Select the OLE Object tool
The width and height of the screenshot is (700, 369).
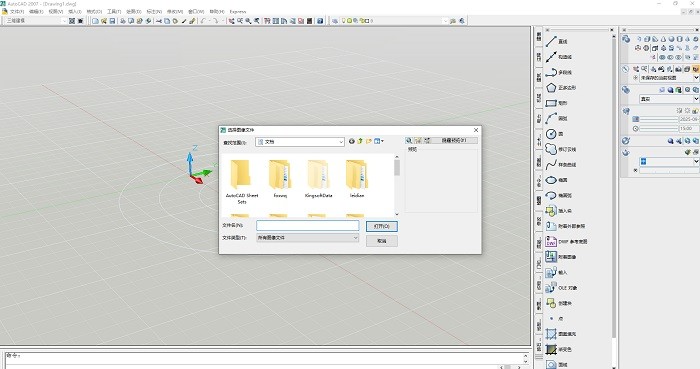561,288
